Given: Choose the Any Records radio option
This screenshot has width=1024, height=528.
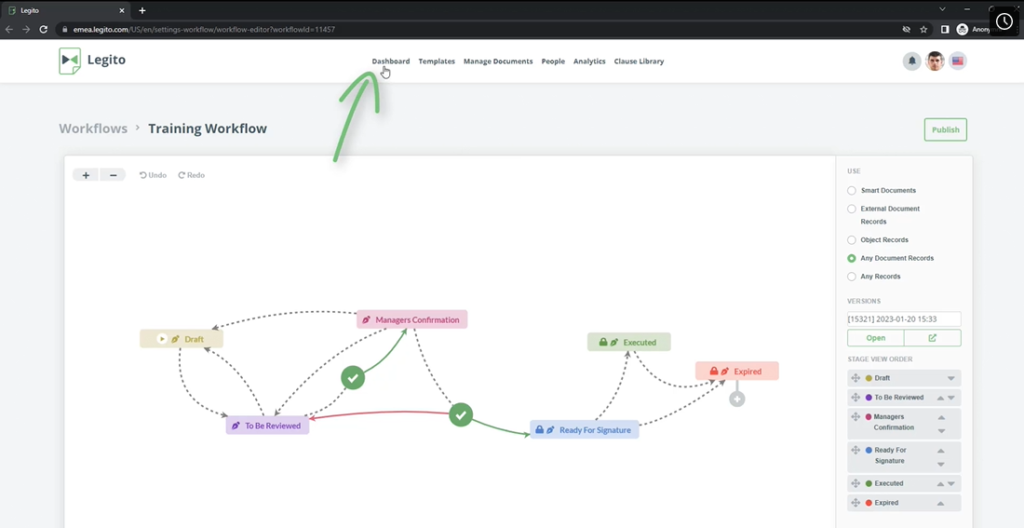Looking at the screenshot, I should tap(851, 276).
